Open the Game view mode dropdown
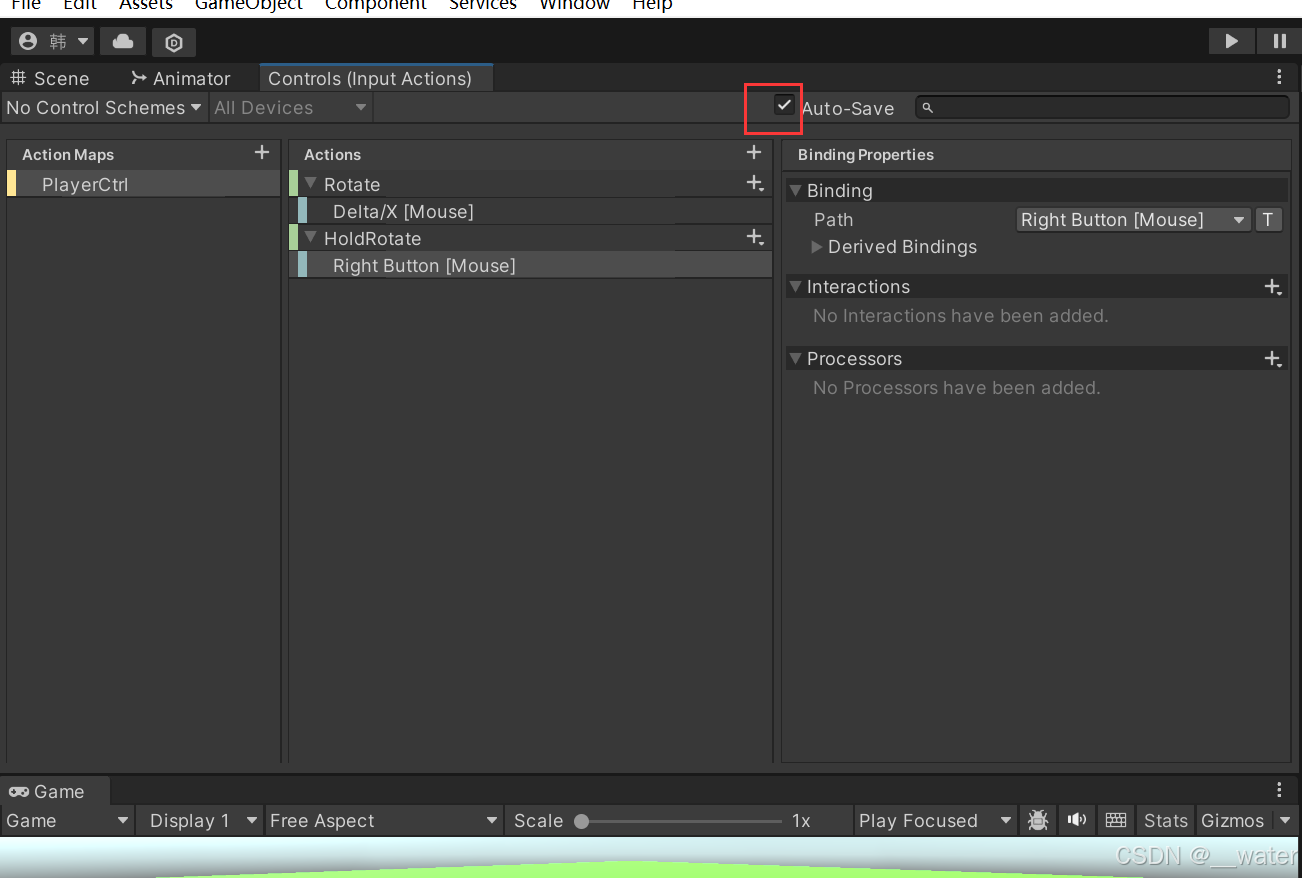 [x=67, y=820]
